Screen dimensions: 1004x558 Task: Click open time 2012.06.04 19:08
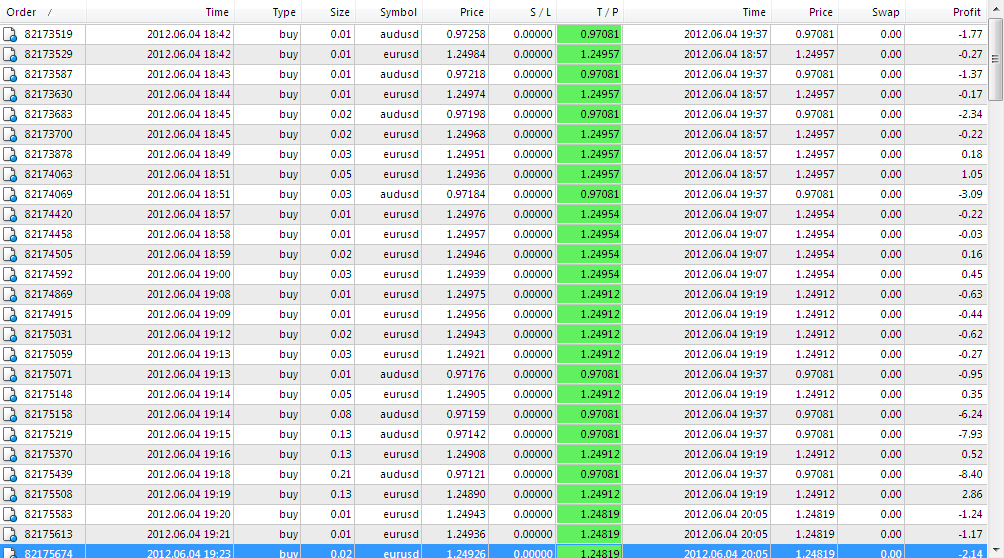tap(189, 294)
